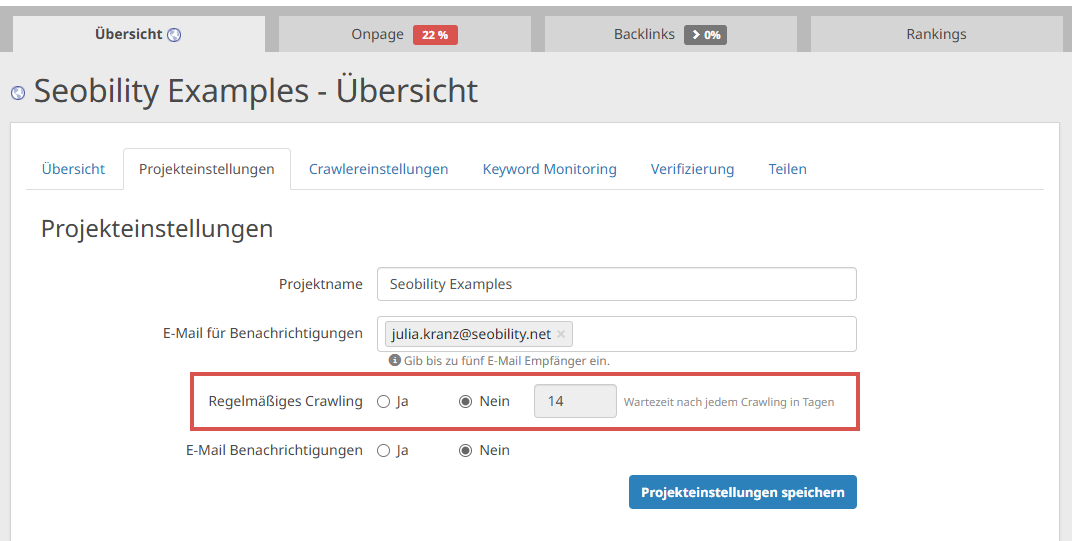1072x541 pixels.
Task: Switch to the Rankings tab
Action: [937, 34]
